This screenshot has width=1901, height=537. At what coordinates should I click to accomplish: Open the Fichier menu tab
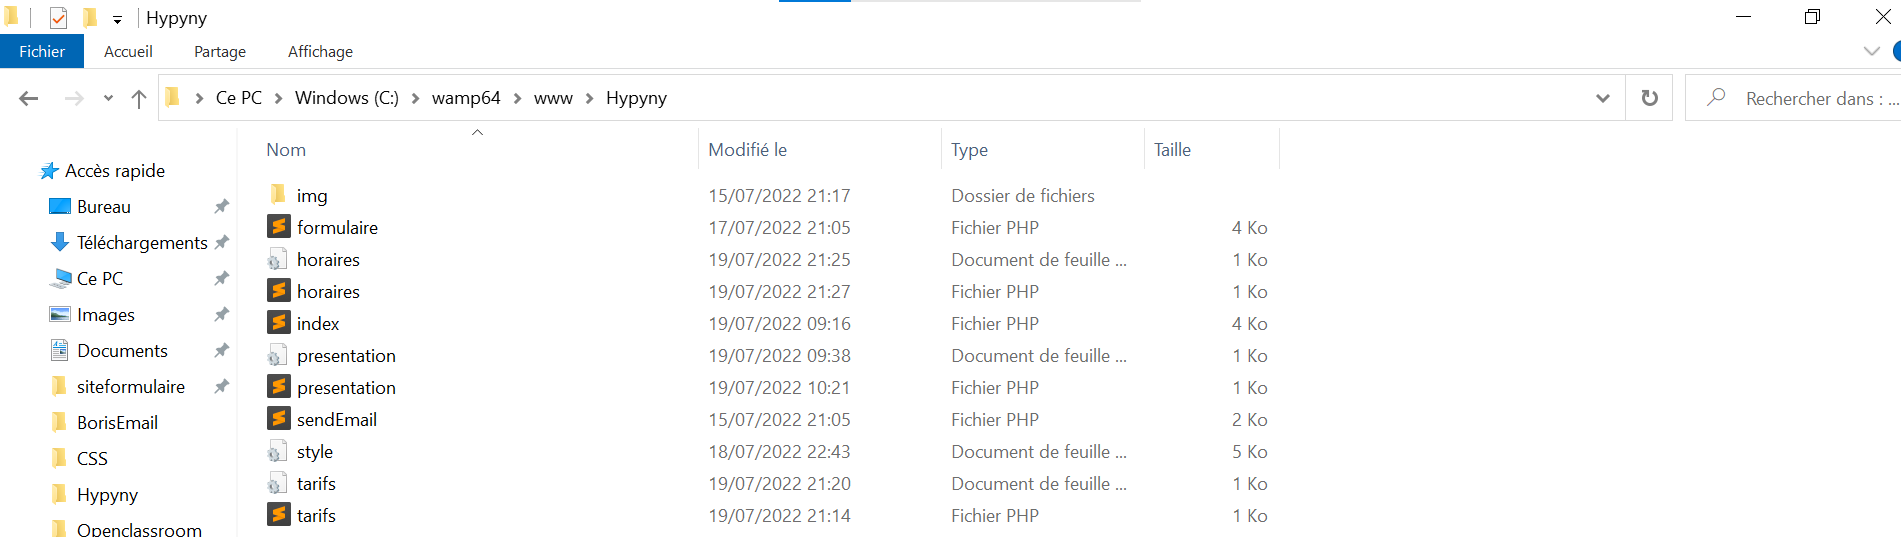tap(42, 51)
